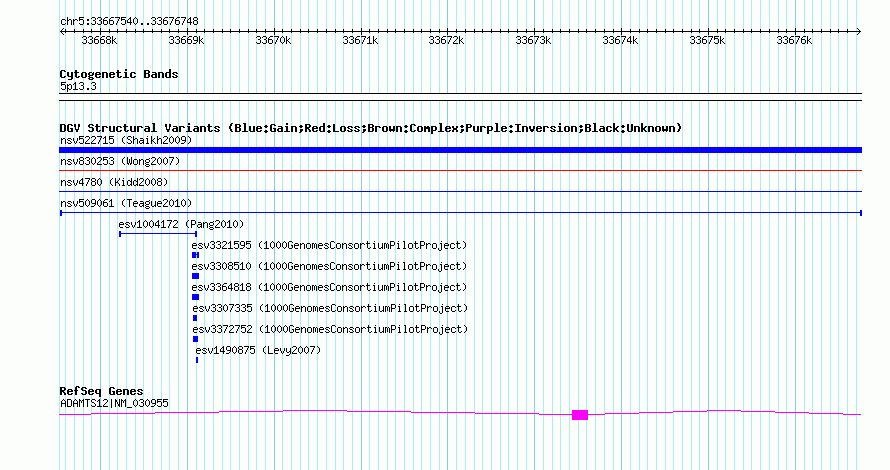
Task: Click the blue glyph under esv3364818
Action: 195,297
